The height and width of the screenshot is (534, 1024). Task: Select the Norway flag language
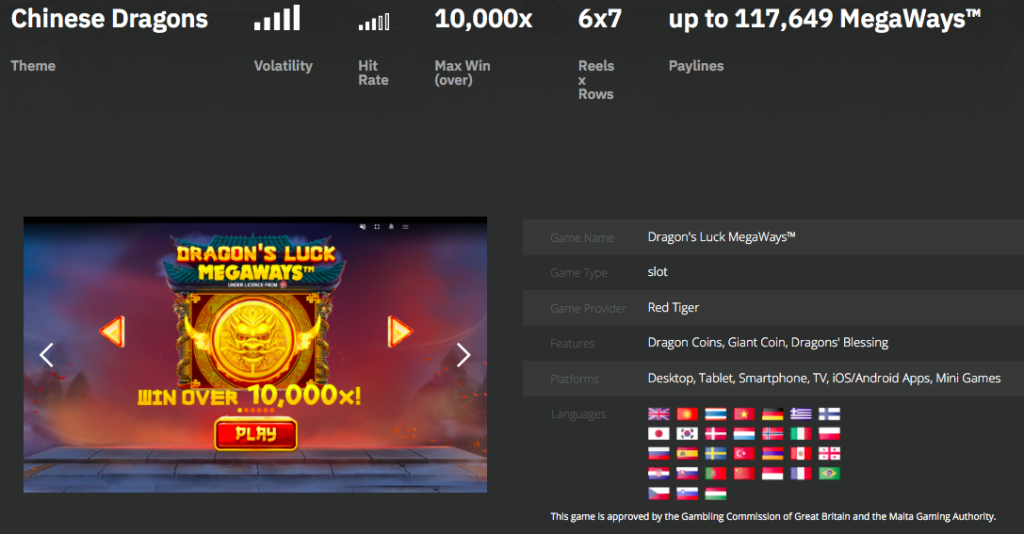coord(773,433)
